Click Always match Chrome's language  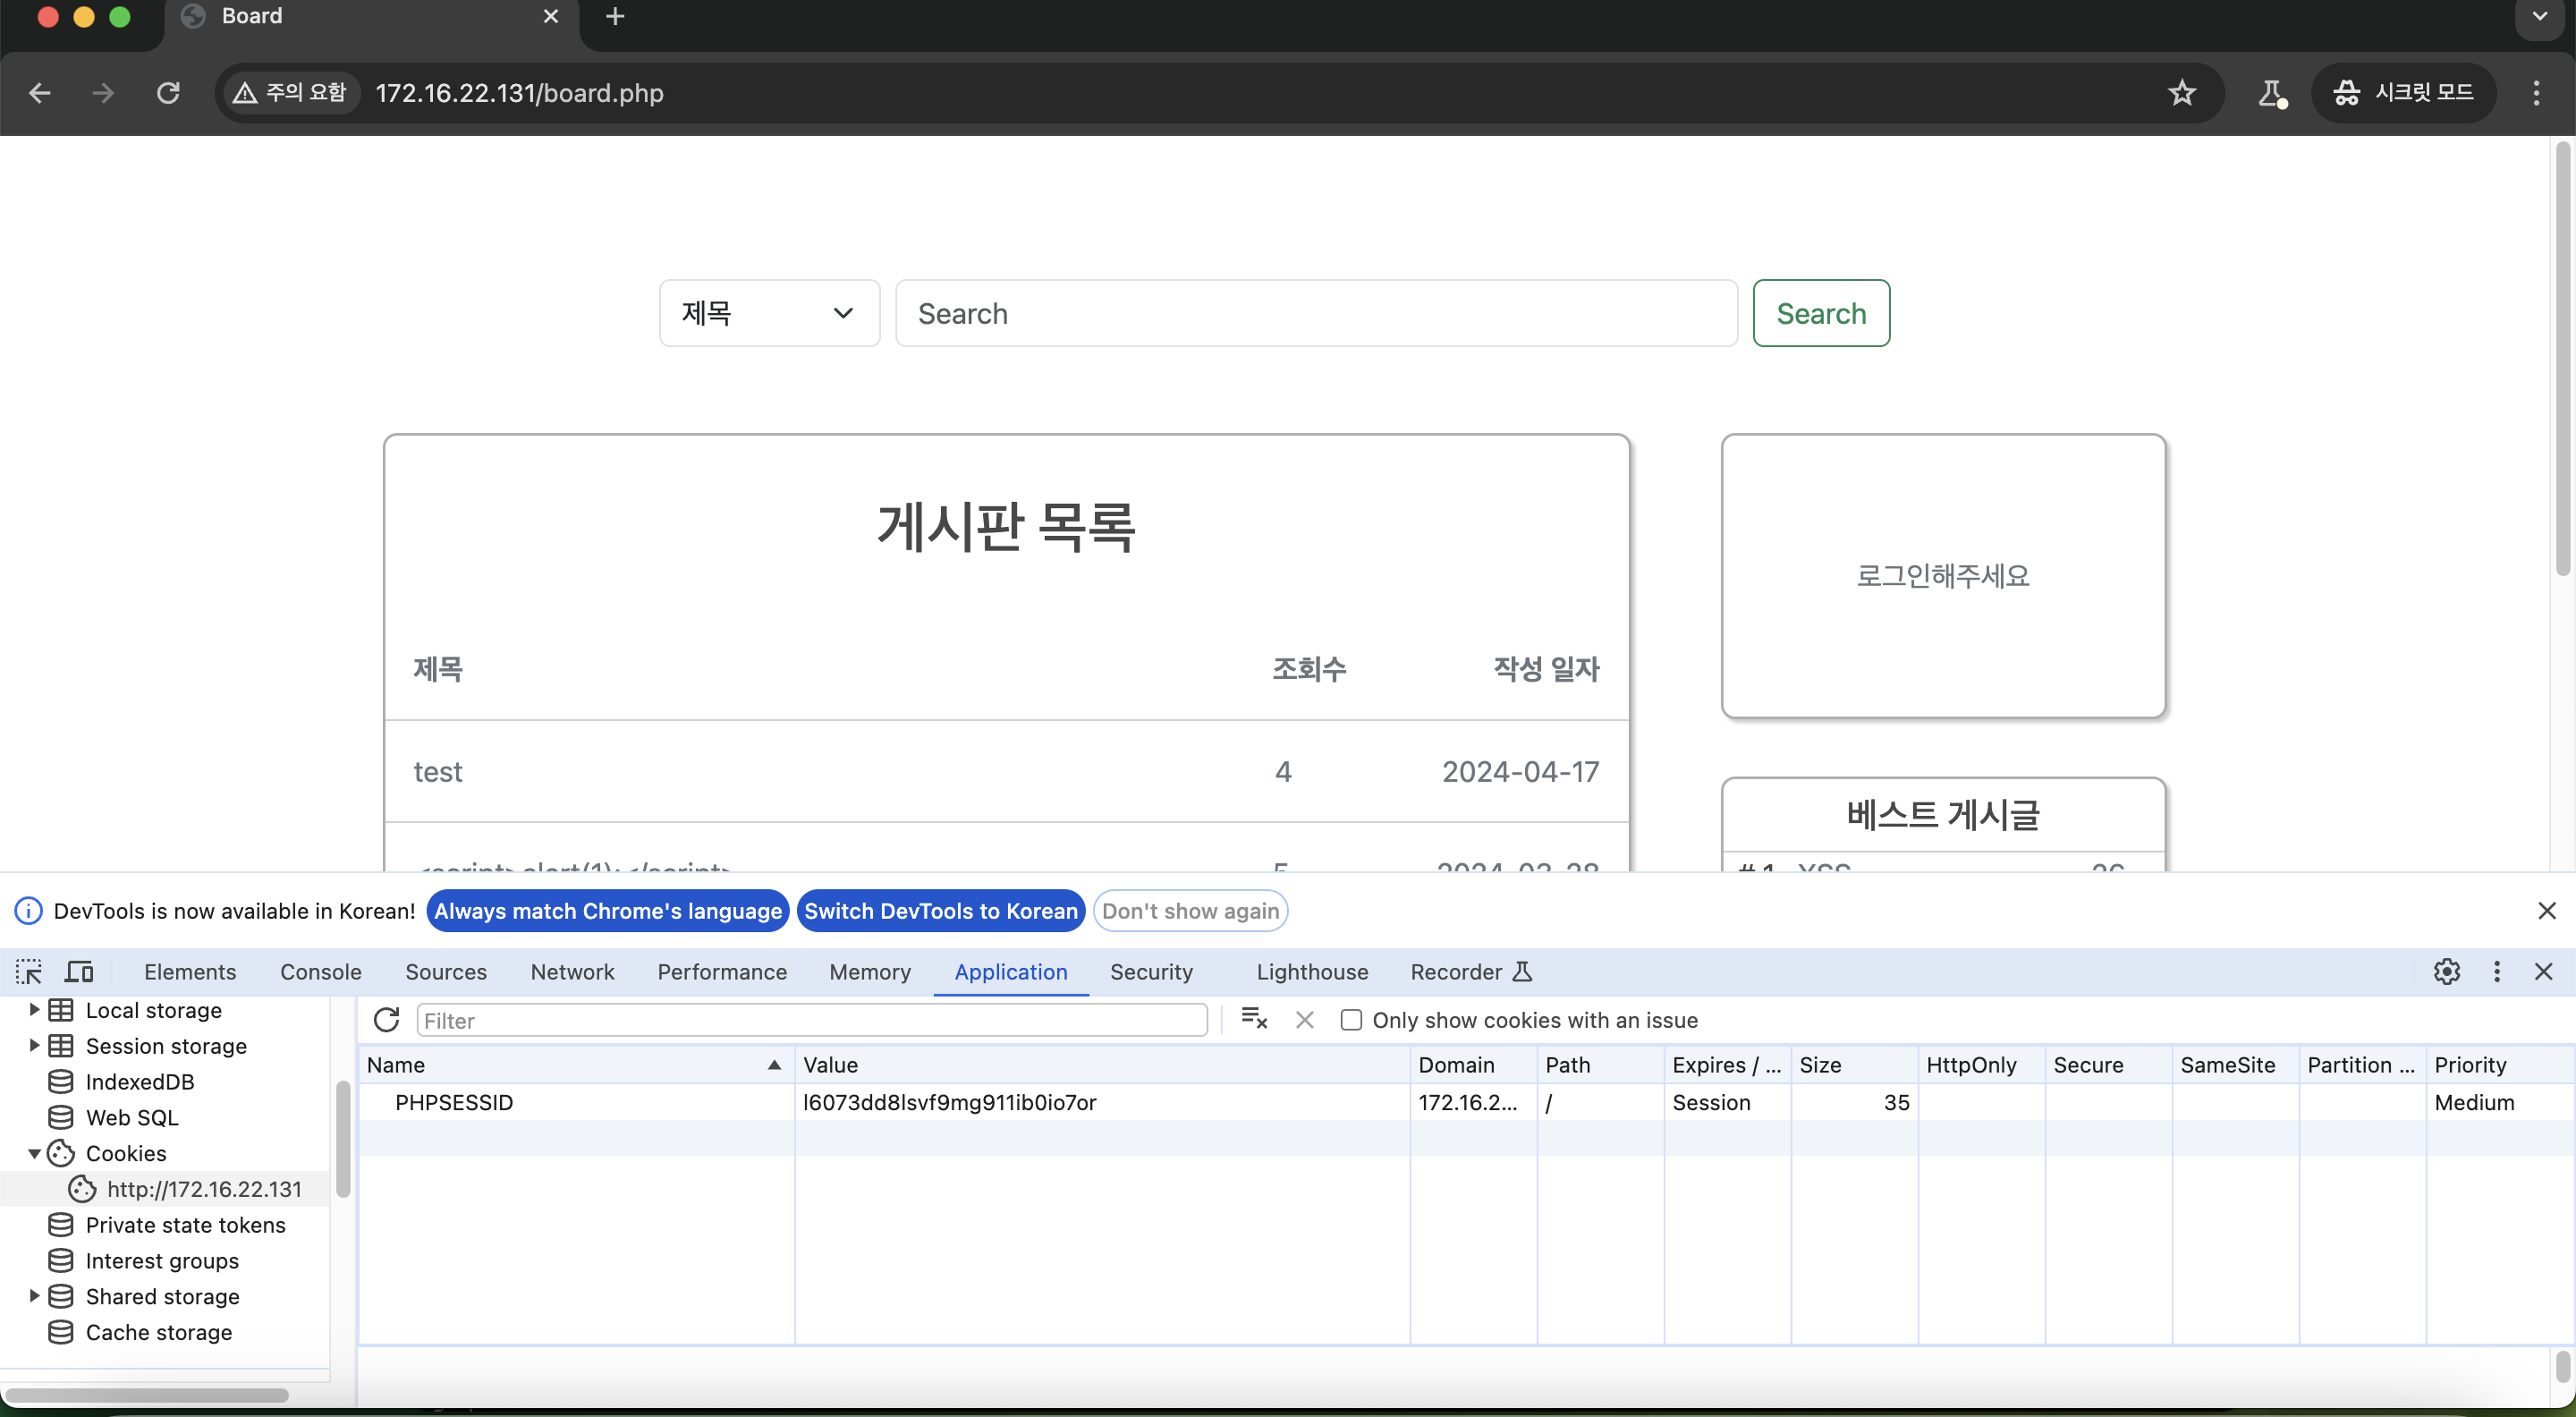coord(608,911)
